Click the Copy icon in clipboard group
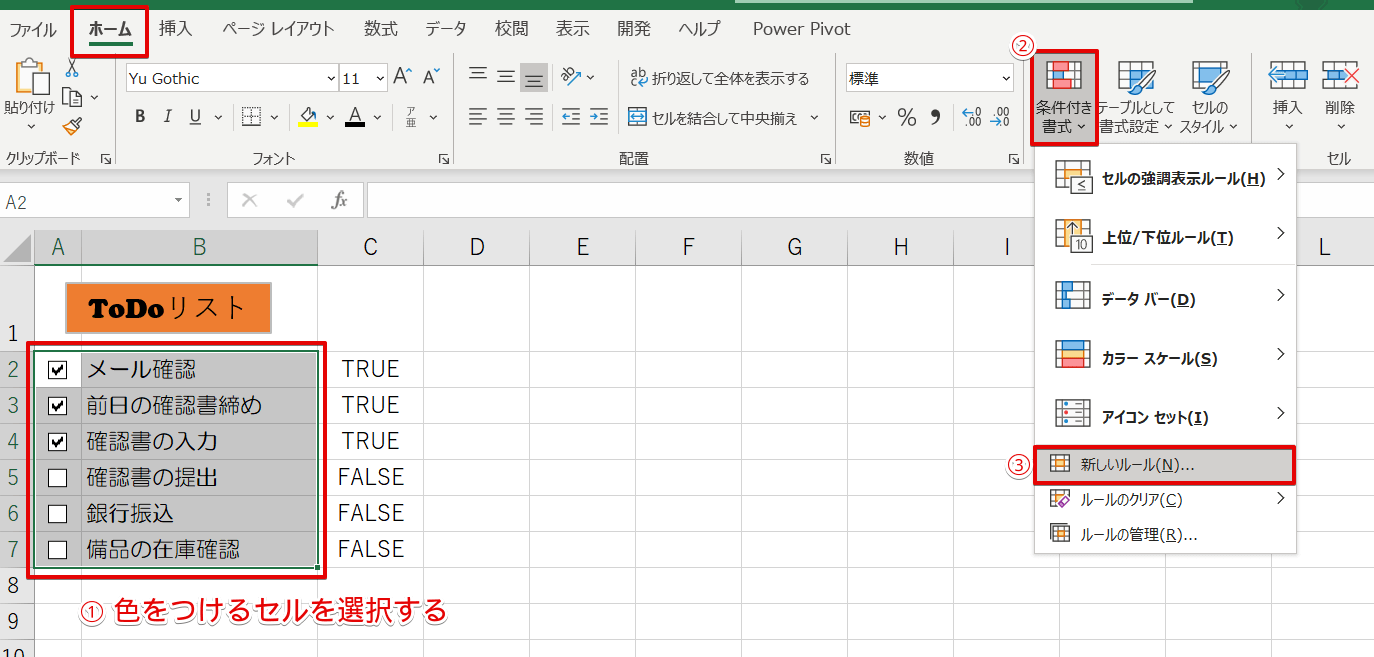 click(x=72, y=97)
